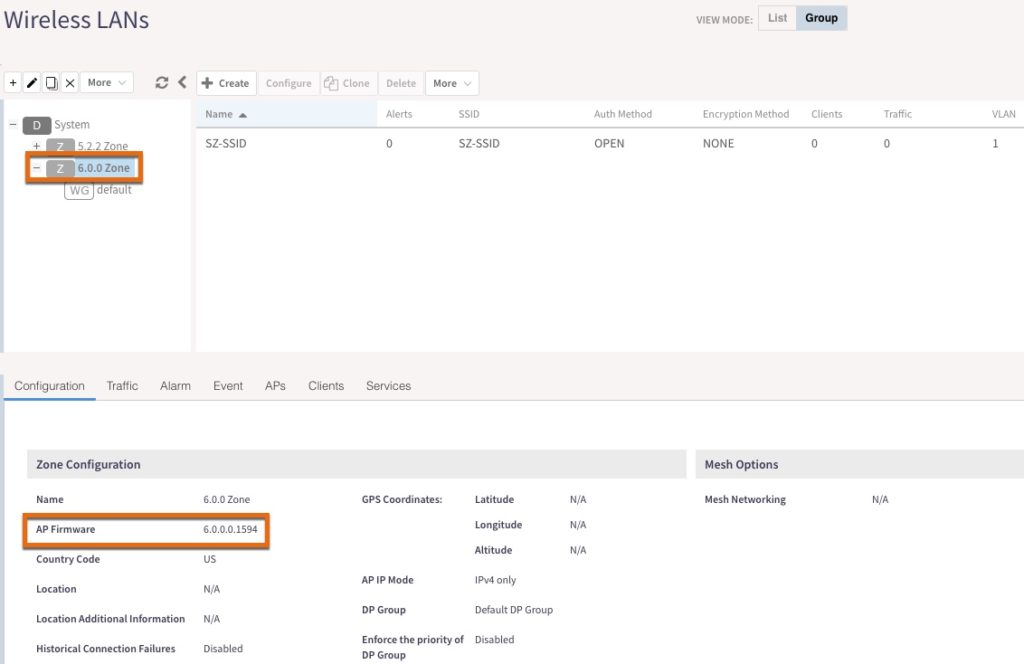1024x664 pixels.
Task: Sort table by VLAN column
Action: coord(1004,114)
